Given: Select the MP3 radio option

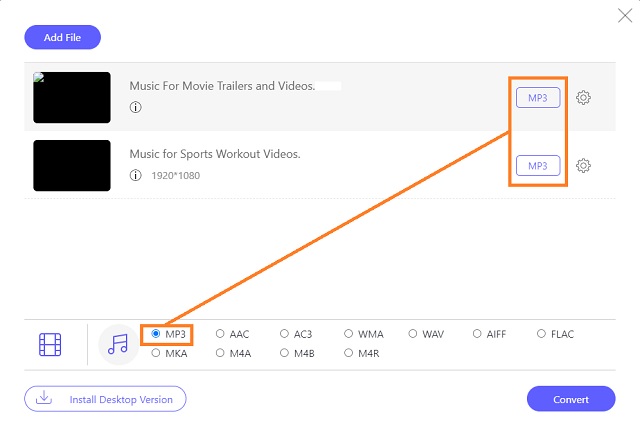Looking at the screenshot, I should [x=156, y=334].
